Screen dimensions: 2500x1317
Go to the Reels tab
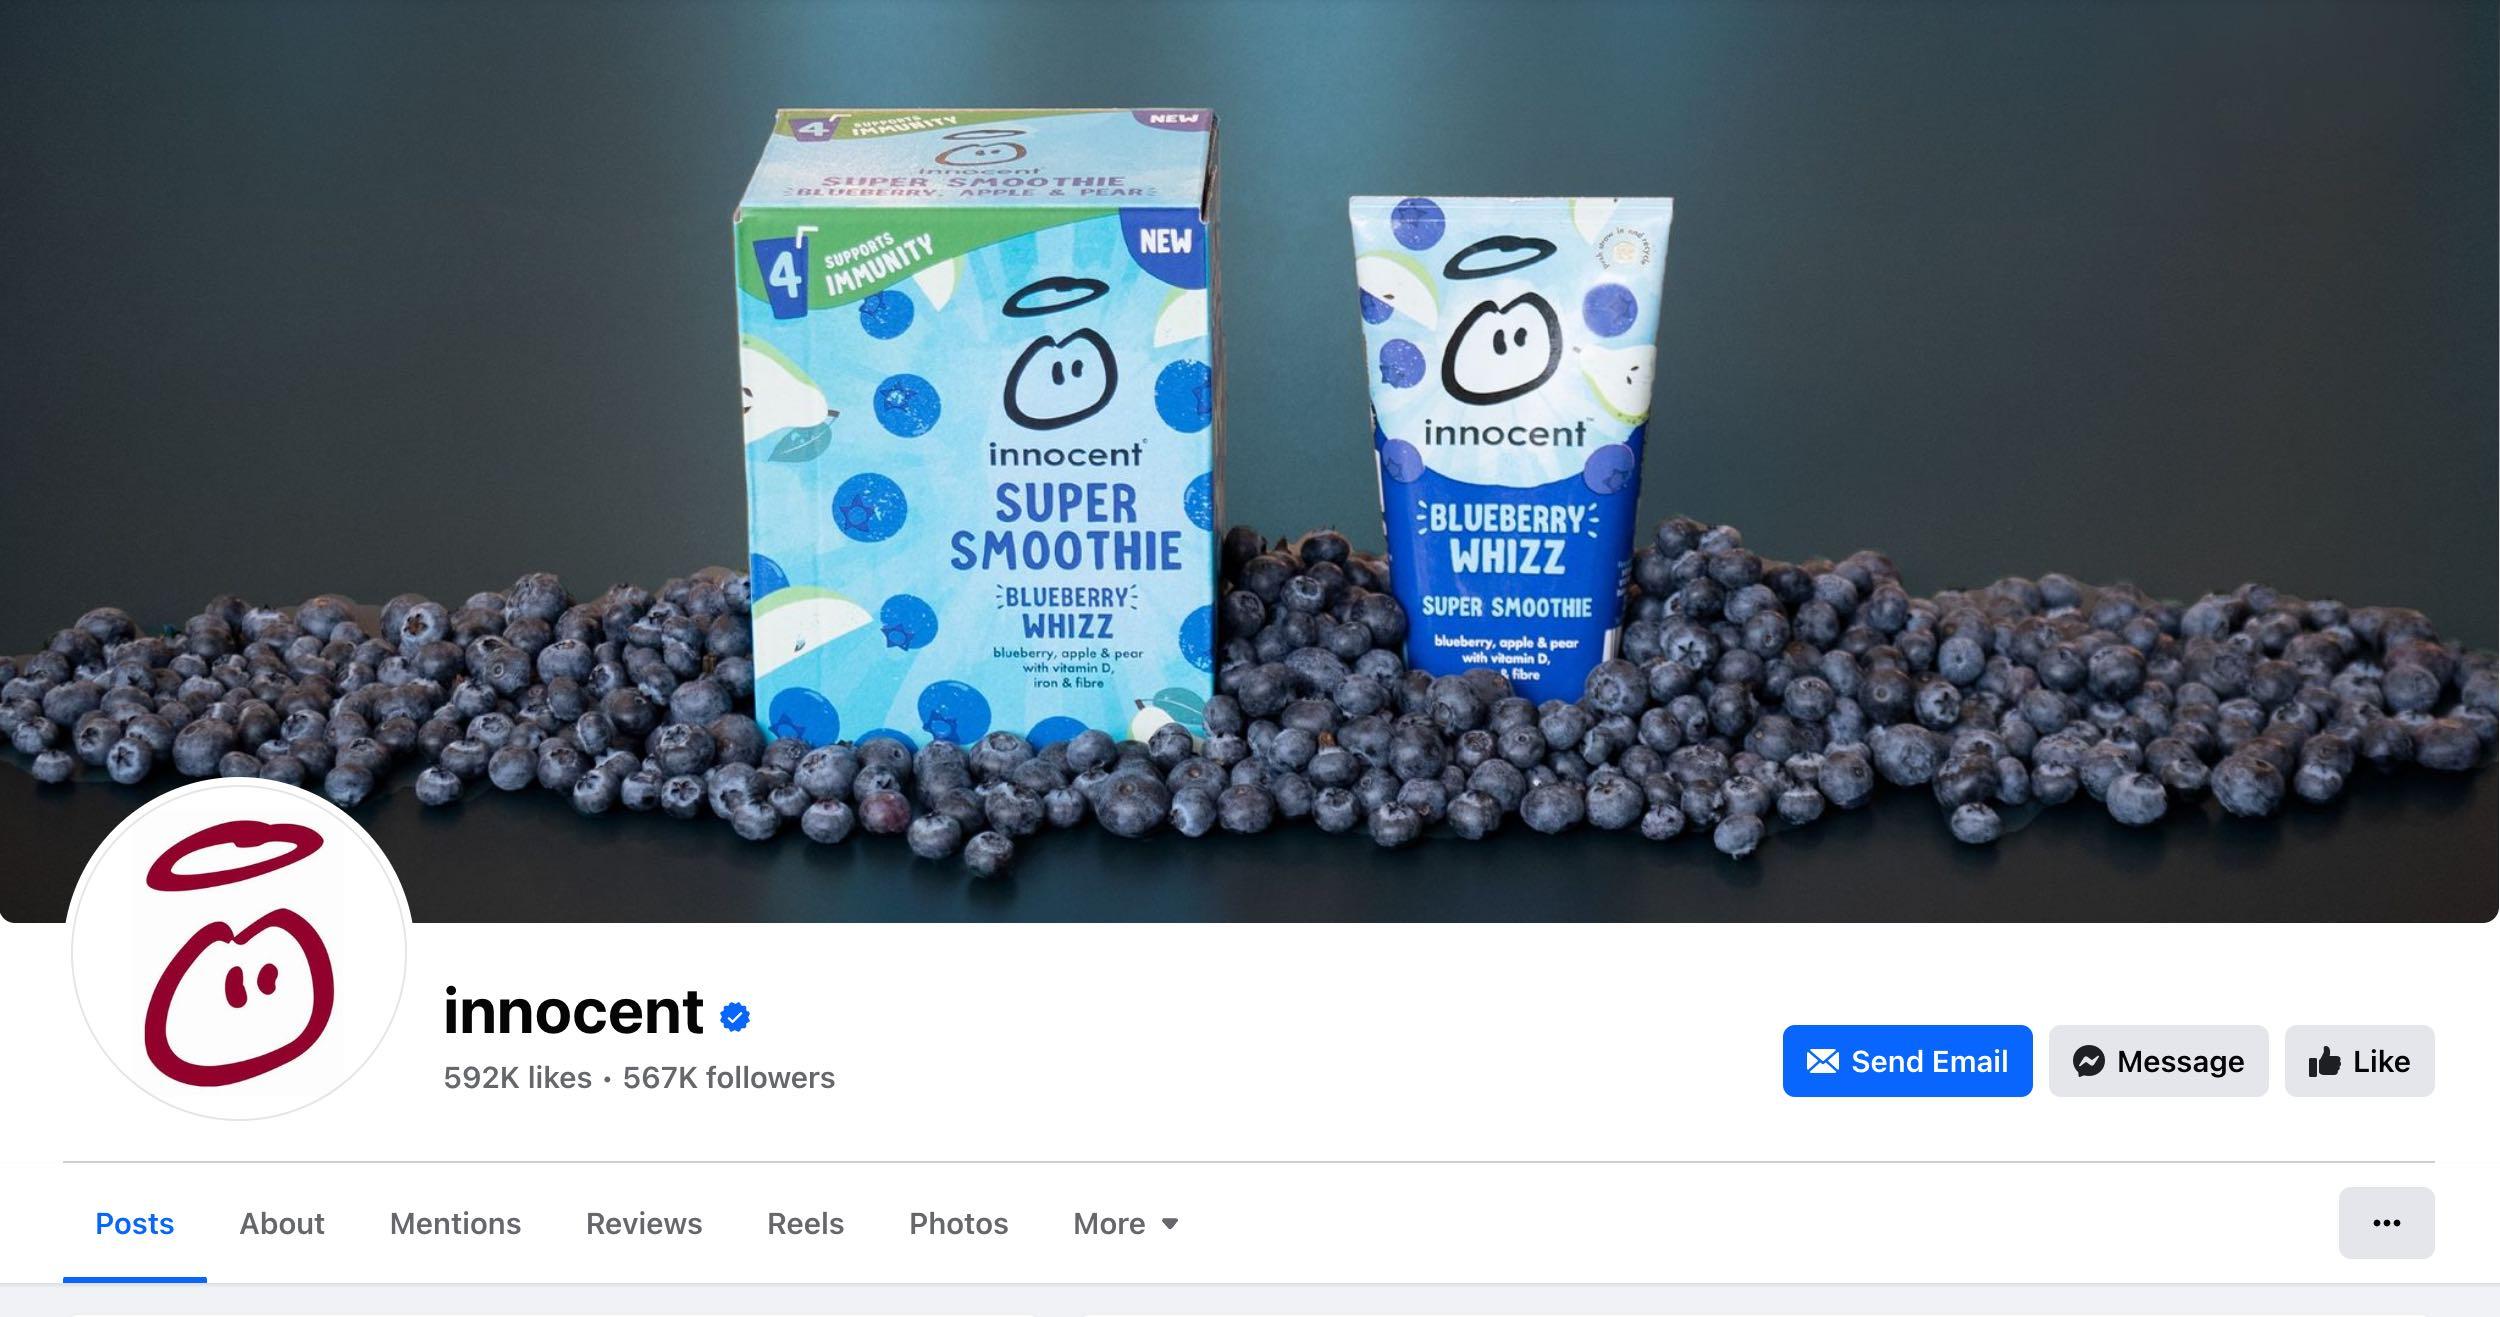coord(805,1224)
